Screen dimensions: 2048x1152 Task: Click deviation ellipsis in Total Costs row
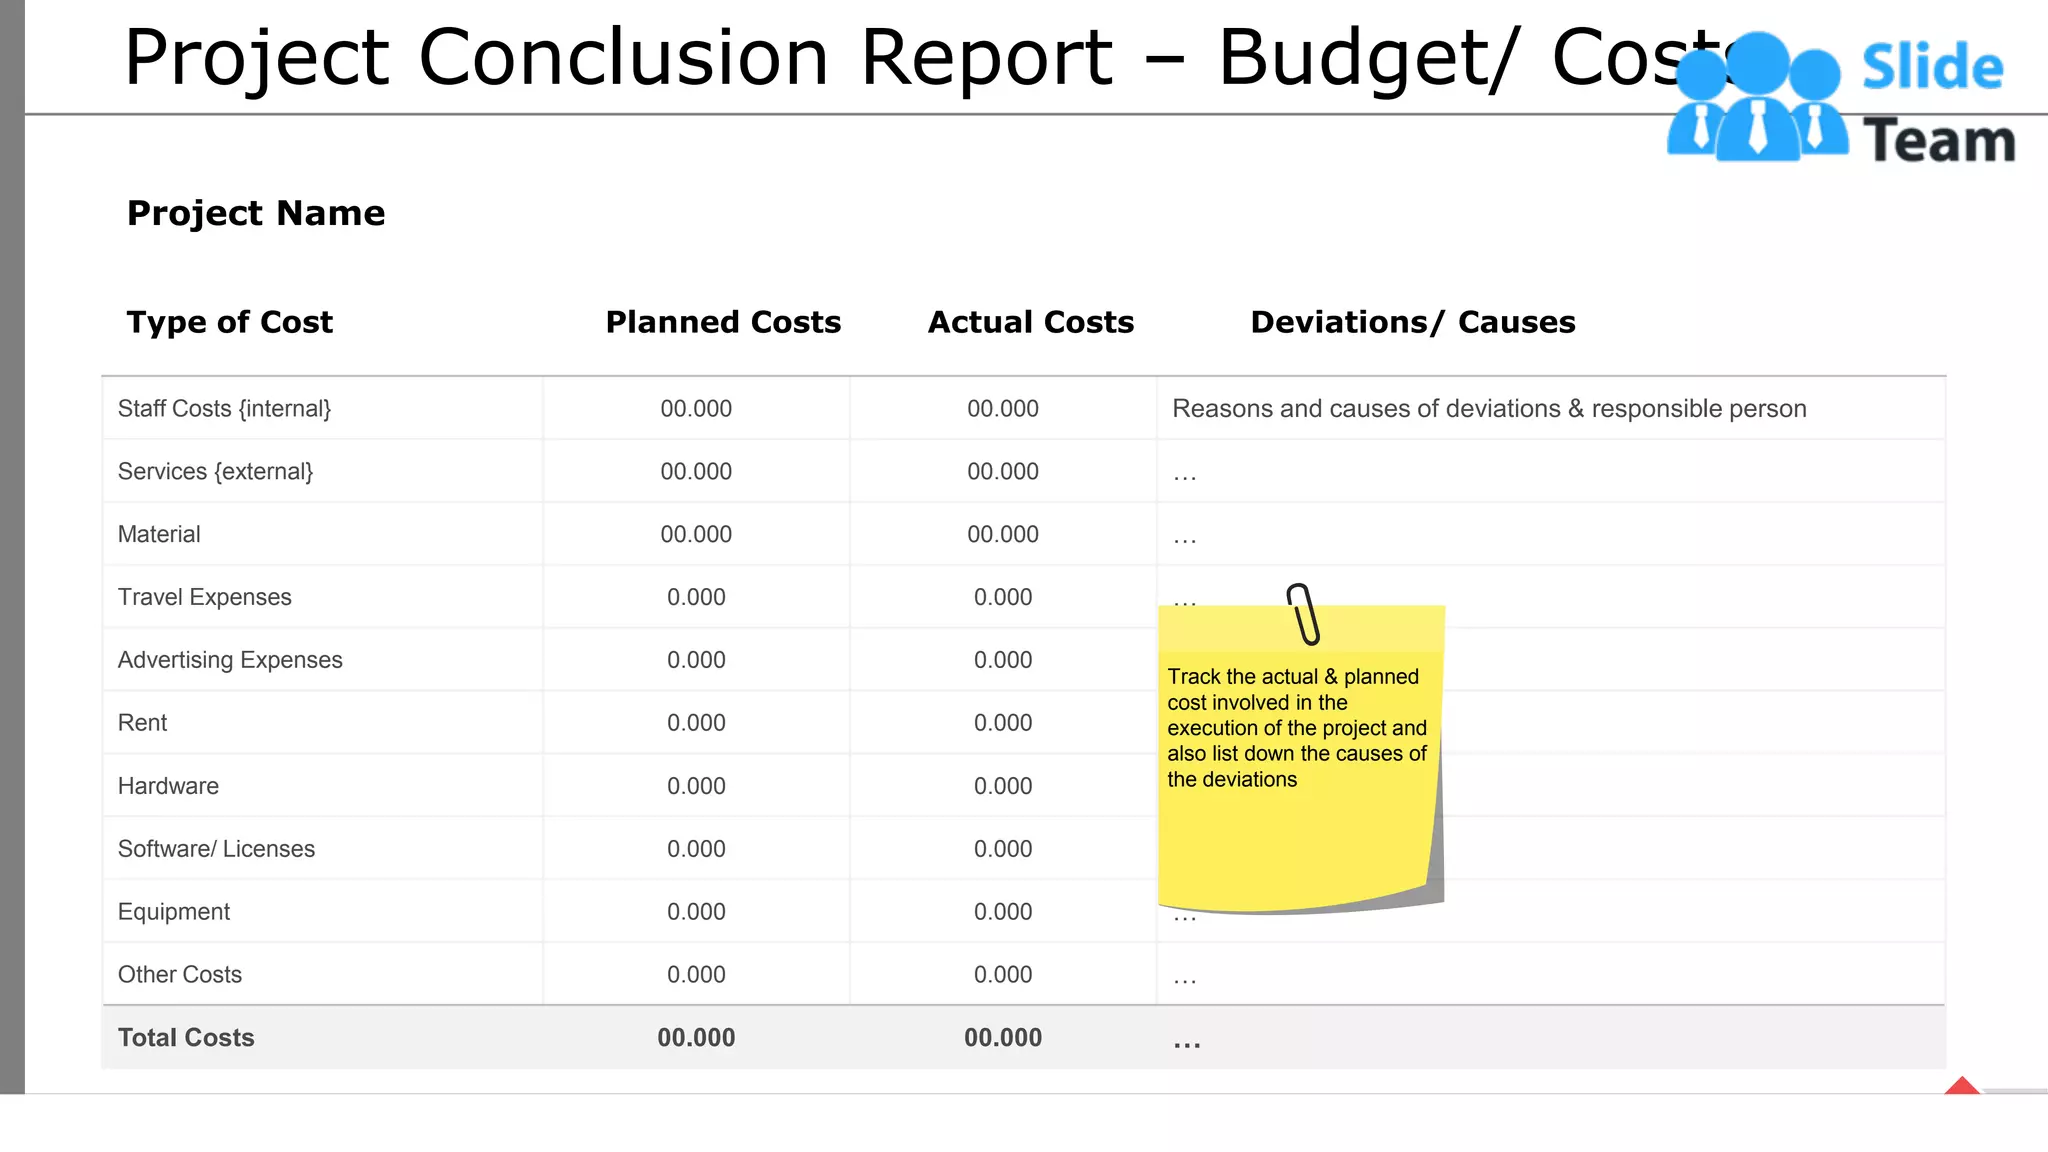(x=1187, y=1046)
